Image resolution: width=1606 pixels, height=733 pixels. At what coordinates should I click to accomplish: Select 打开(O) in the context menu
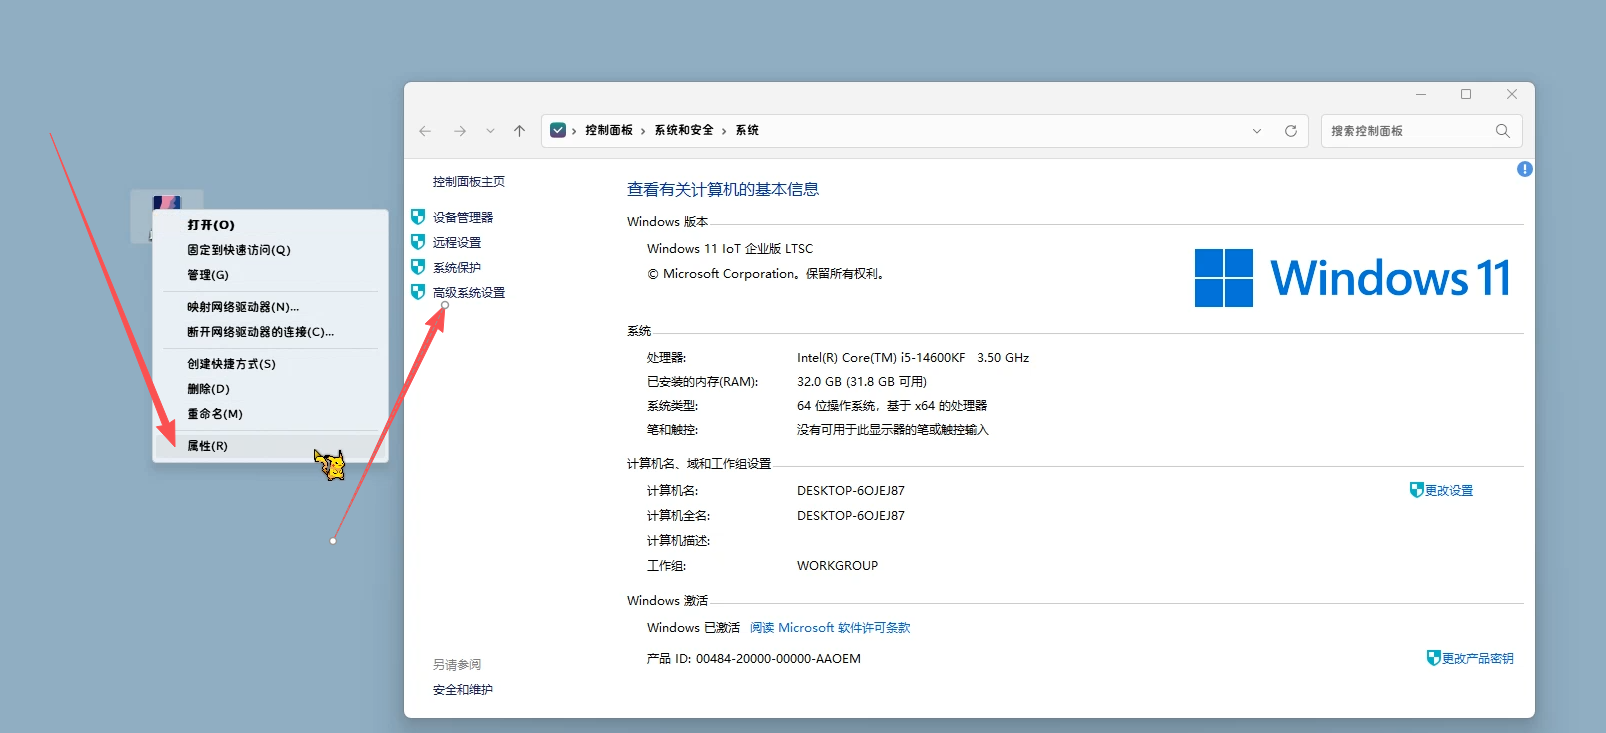211,225
